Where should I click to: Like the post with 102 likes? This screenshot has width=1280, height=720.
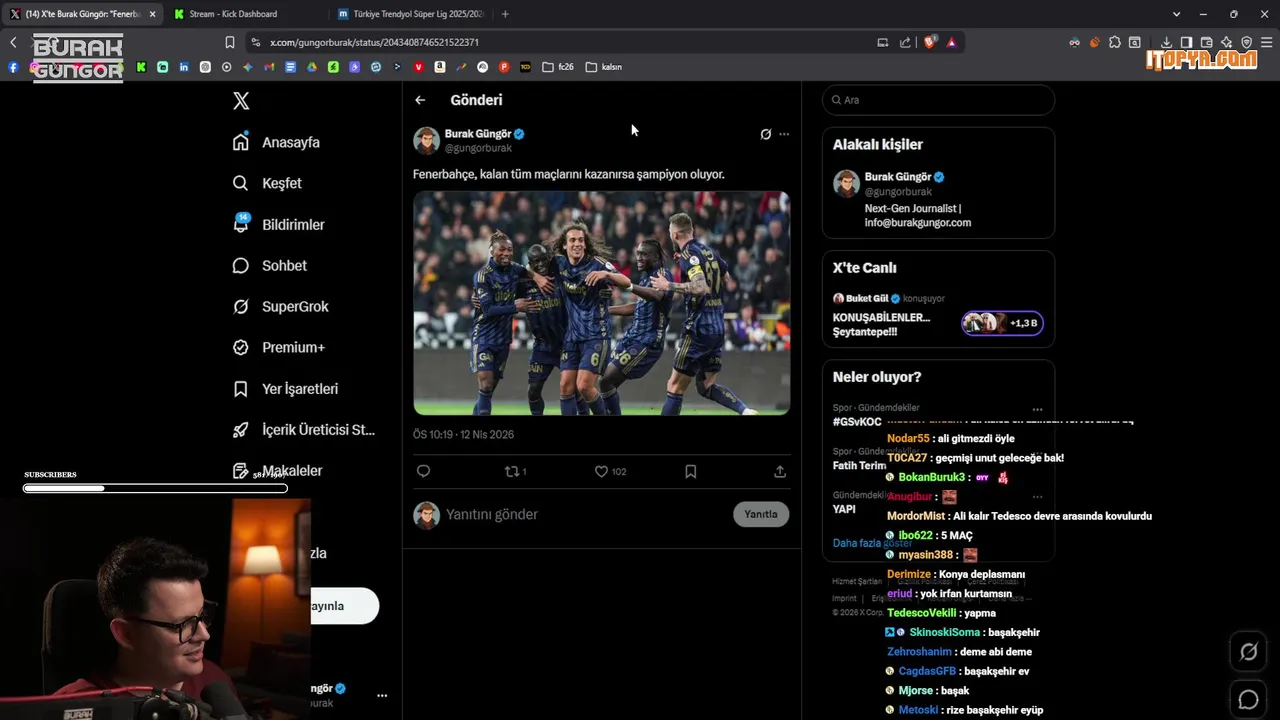pyautogui.click(x=610, y=471)
